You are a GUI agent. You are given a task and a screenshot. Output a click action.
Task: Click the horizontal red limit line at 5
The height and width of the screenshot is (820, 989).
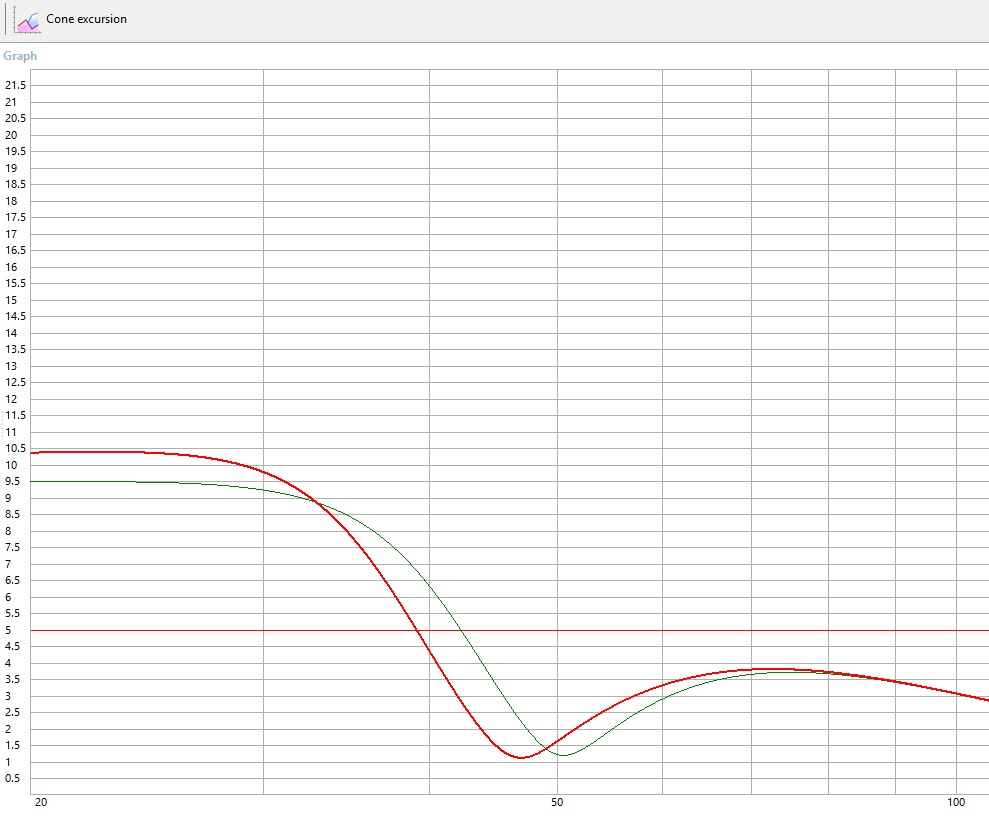click(x=510, y=630)
